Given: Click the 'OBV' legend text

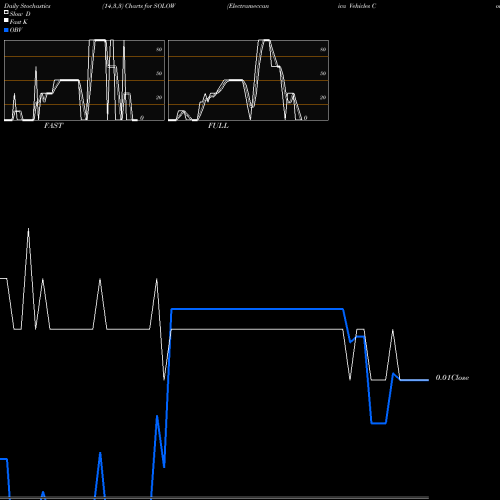Looking at the screenshot, I should click(16, 30).
